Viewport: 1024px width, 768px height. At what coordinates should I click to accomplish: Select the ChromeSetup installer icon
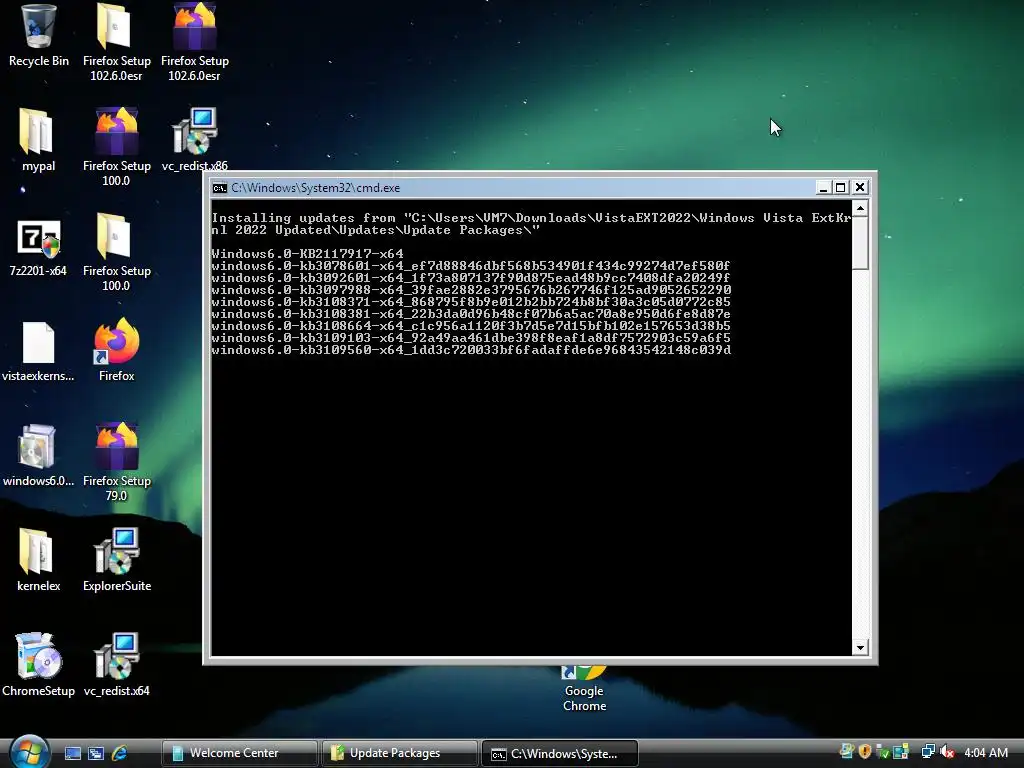pyautogui.click(x=38, y=664)
